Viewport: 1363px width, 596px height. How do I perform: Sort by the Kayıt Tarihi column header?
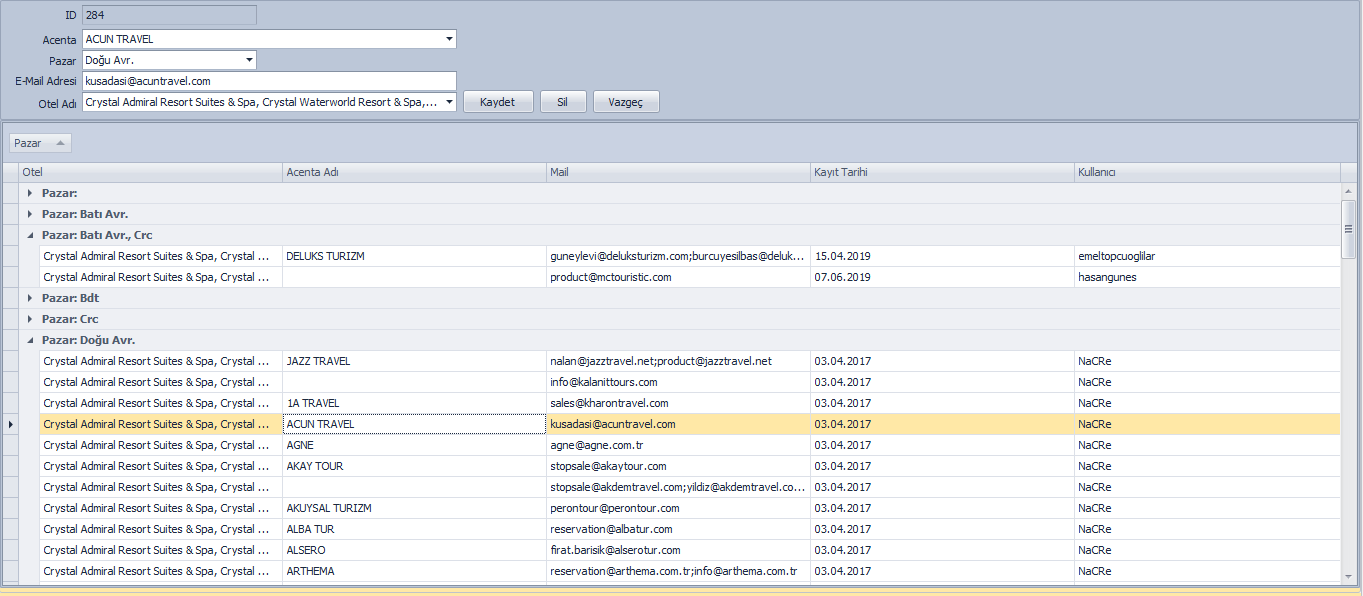[943, 172]
